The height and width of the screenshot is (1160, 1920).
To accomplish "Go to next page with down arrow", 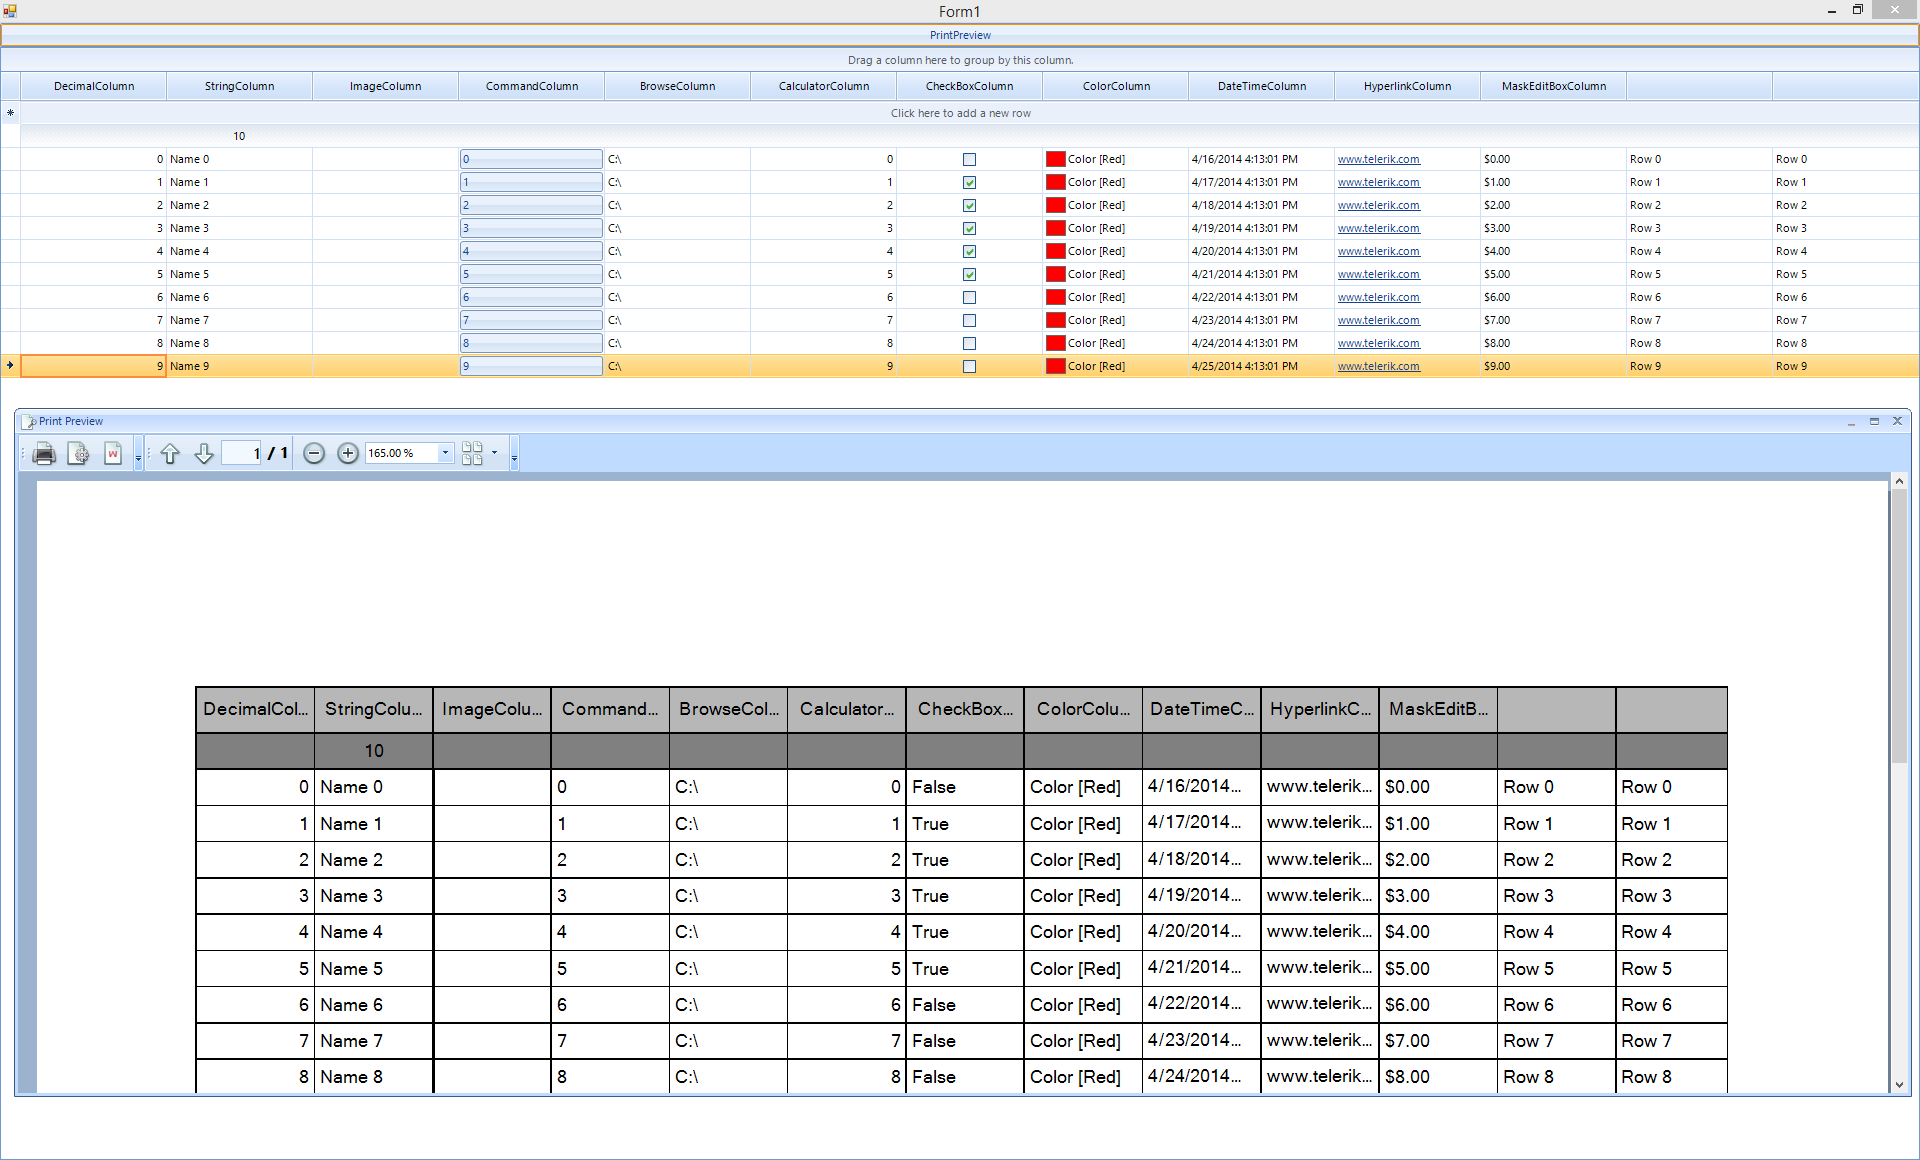I will tap(204, 454).
